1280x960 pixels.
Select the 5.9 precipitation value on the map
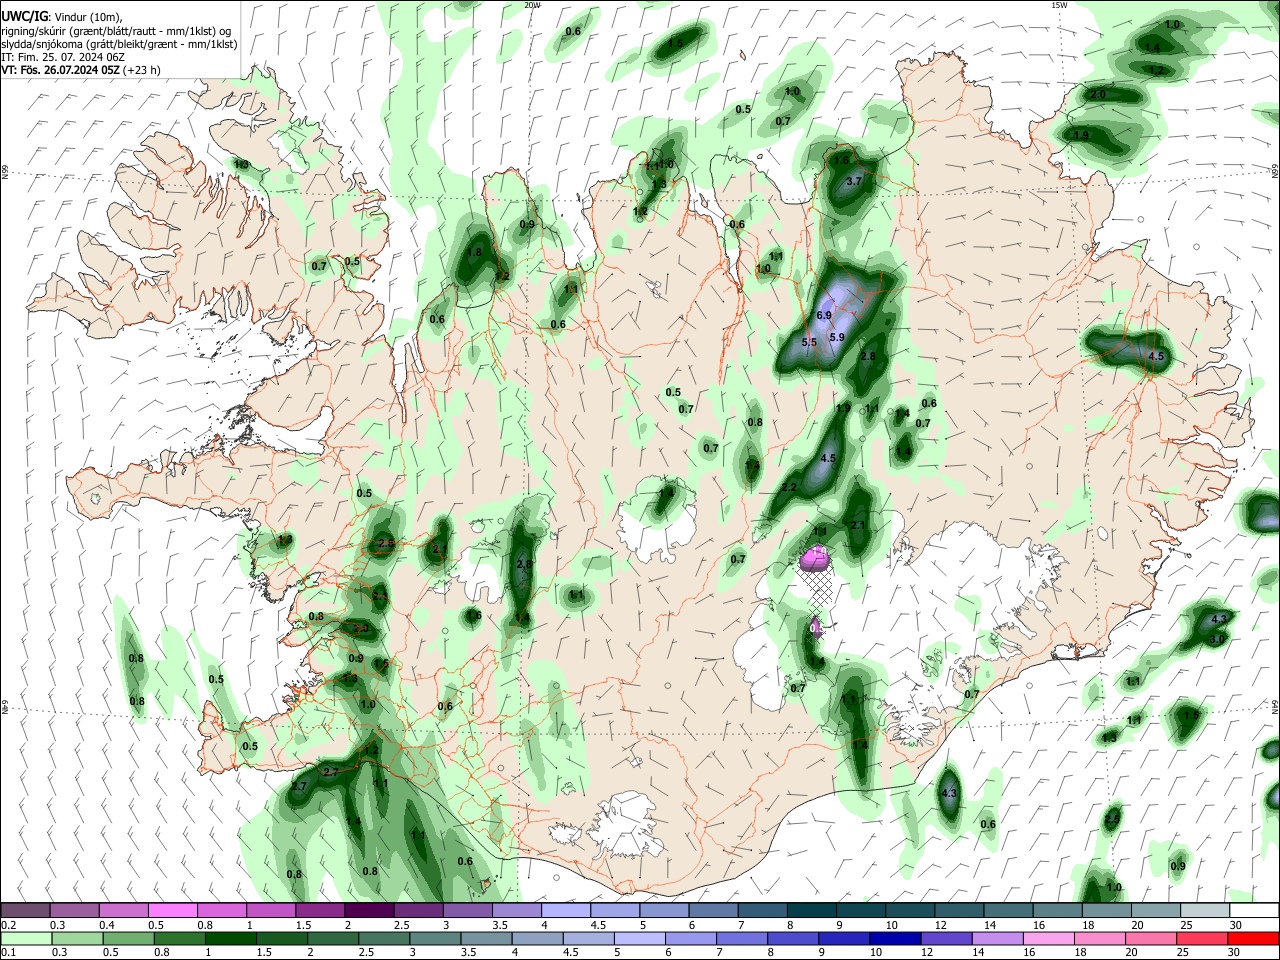click(837, 337)
